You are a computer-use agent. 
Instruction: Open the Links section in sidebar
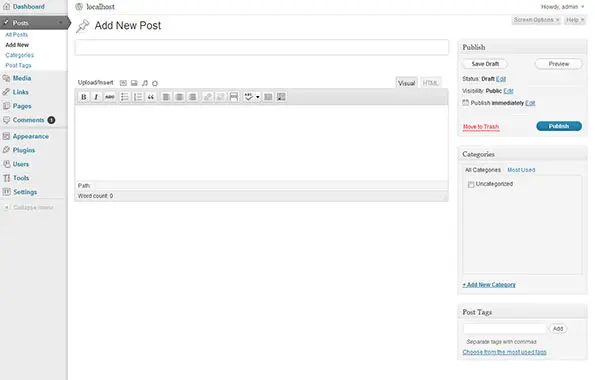click(x=20, y=92)
